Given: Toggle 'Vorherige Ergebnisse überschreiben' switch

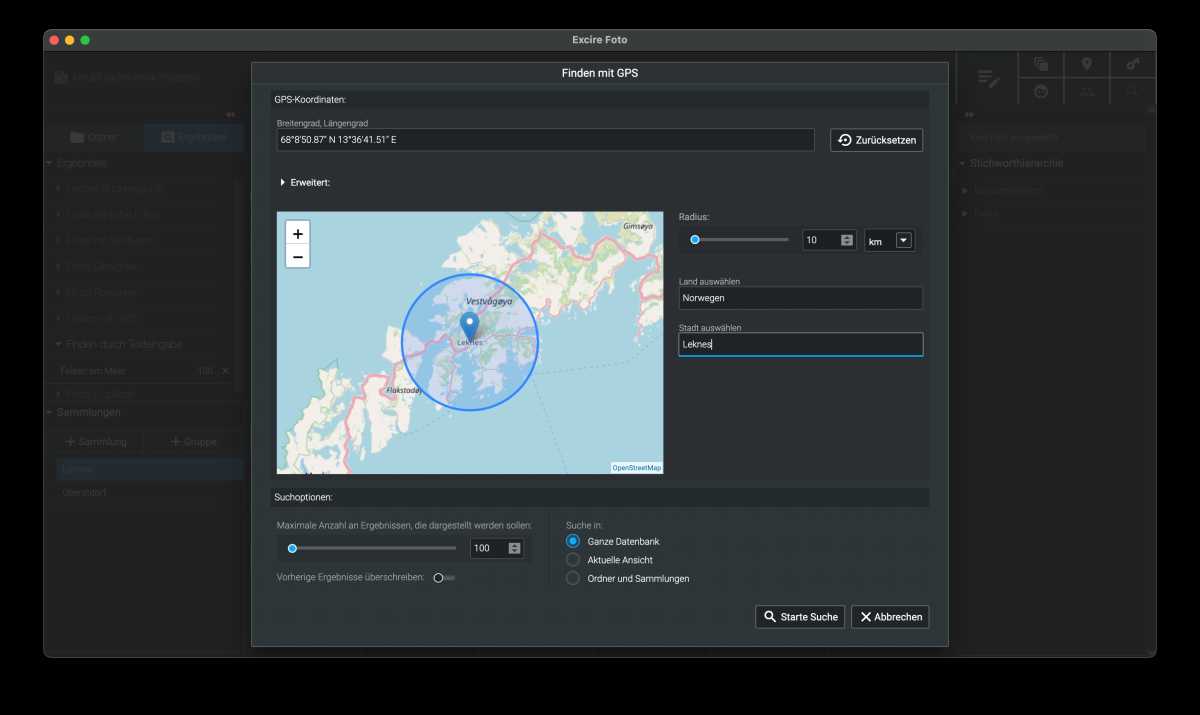Looking at the screenshot, I should point(444,578).
